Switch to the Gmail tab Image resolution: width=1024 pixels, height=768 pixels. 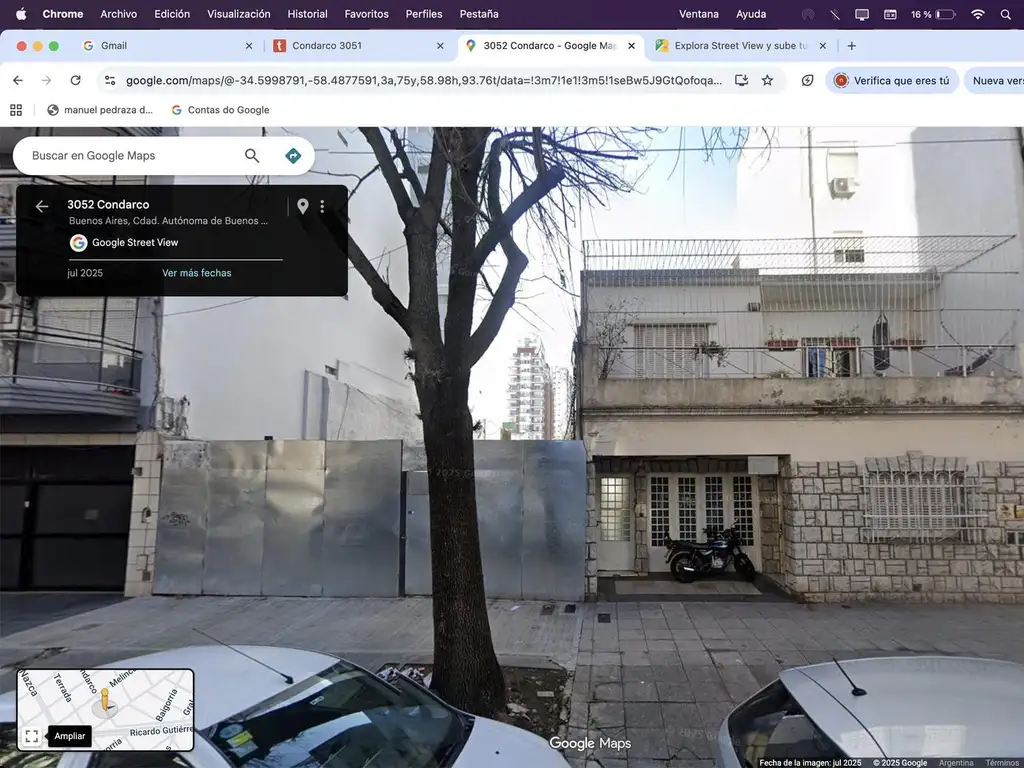tap(160, 45)
